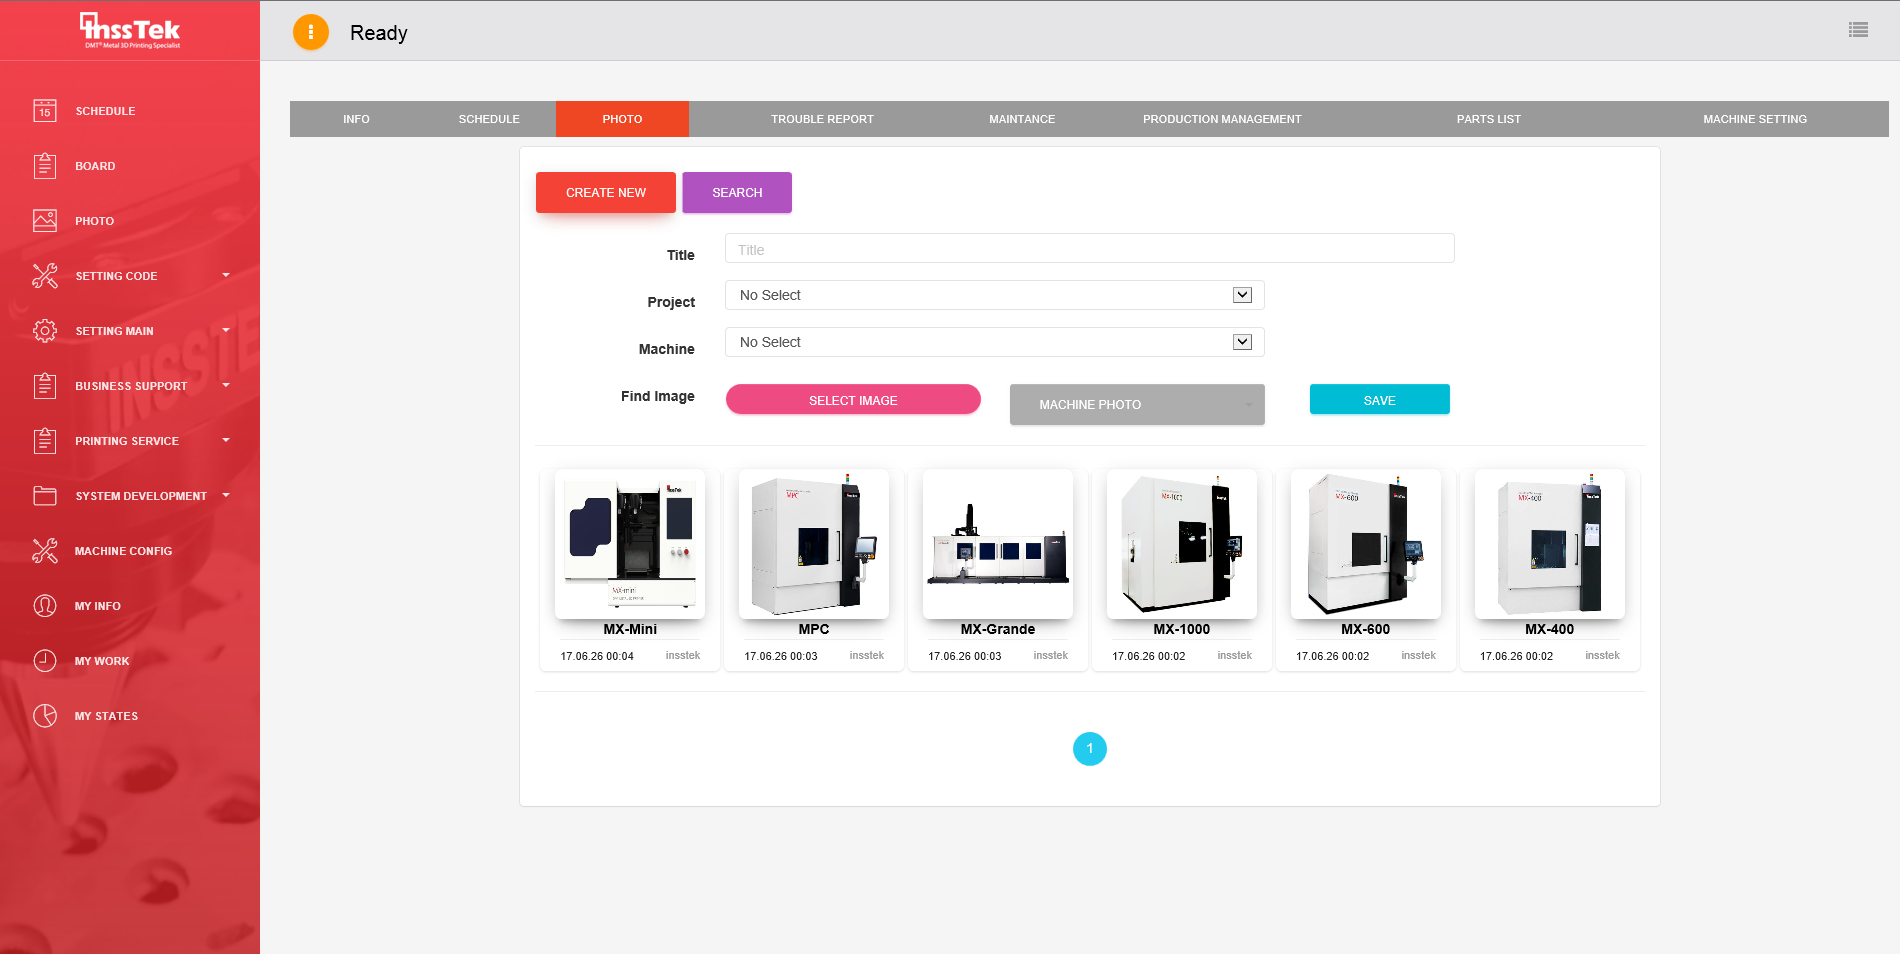Expand the Machine Photo type dropdown
Viewport: 1900px width, 954px height.
click(1136, 405)
